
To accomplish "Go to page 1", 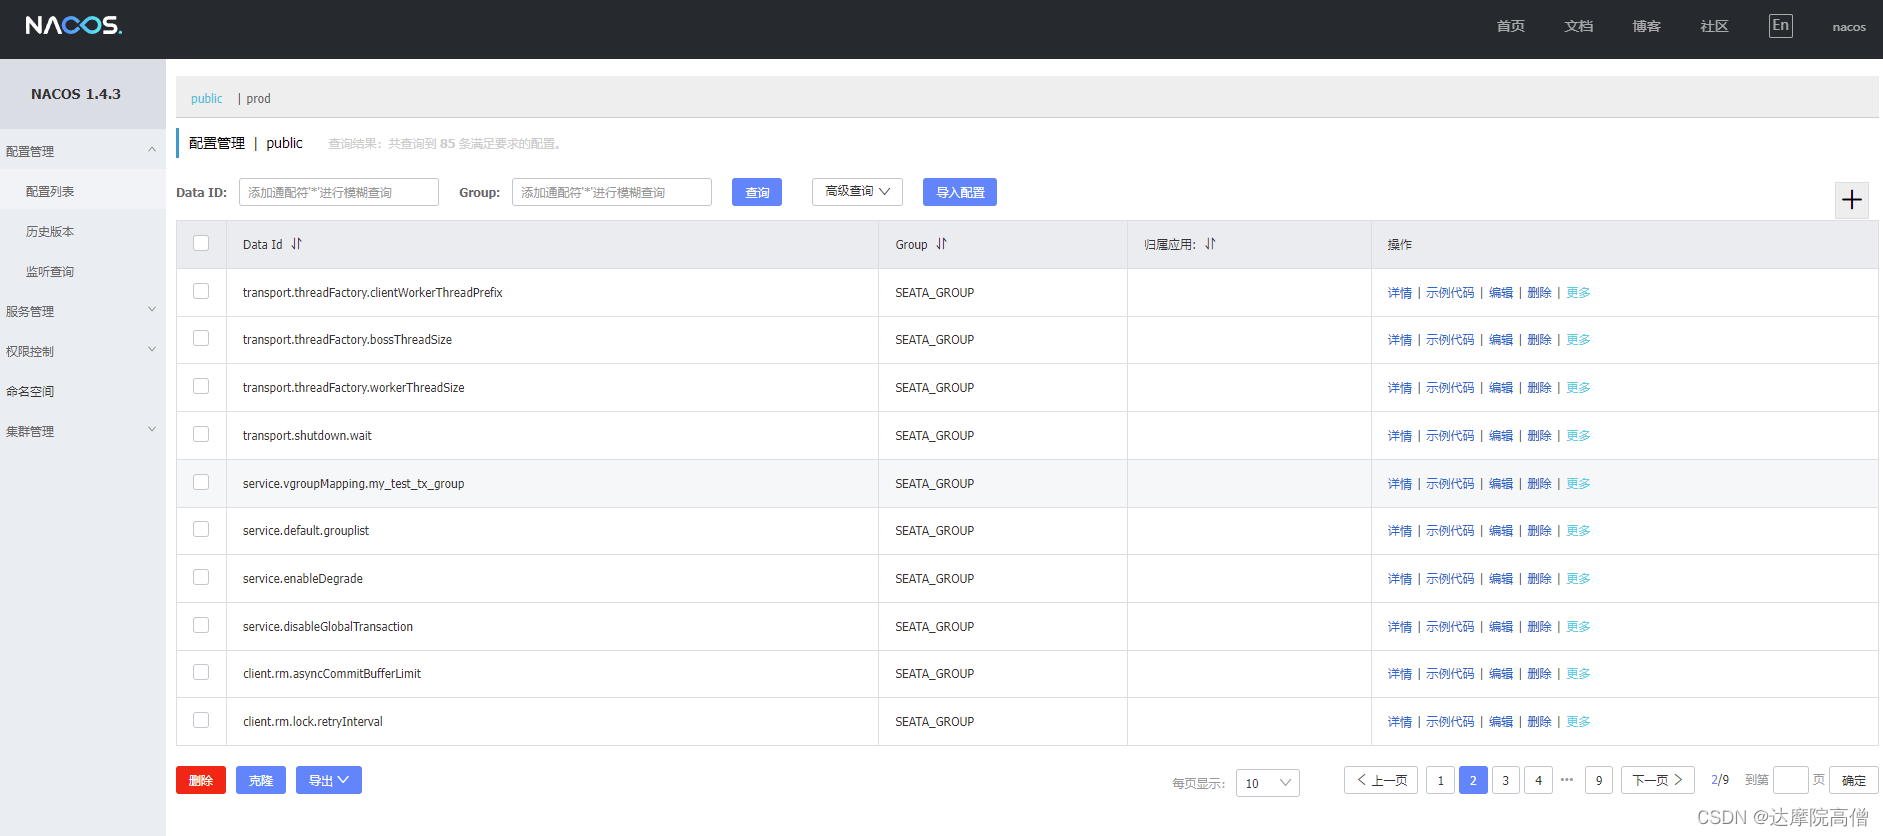I will 1440,780.
